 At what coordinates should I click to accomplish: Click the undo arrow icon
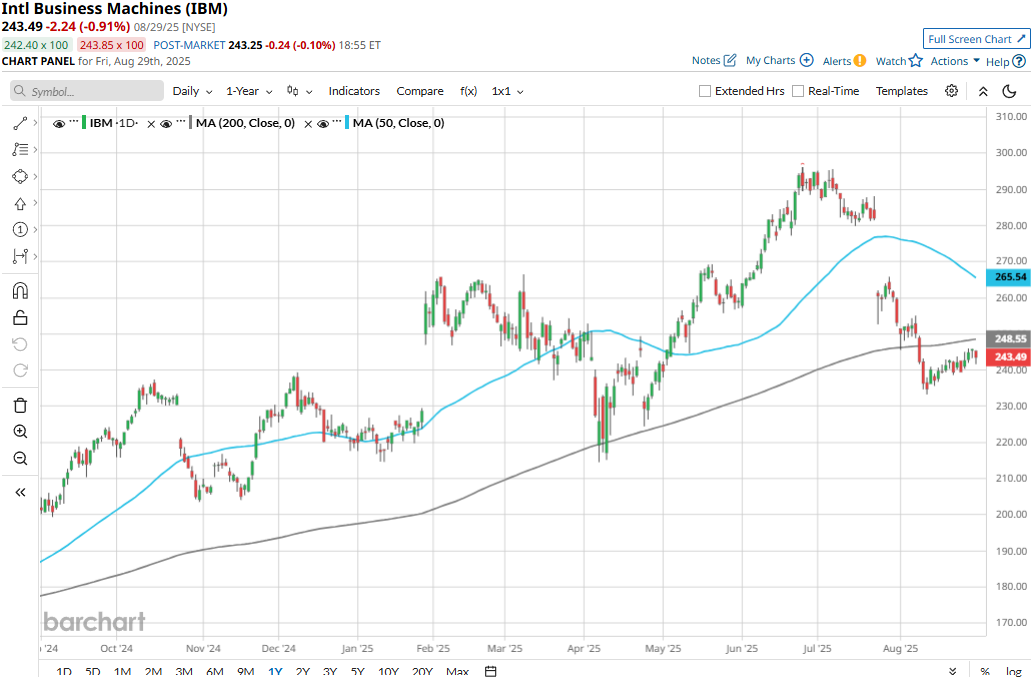(x=20, y=344)
